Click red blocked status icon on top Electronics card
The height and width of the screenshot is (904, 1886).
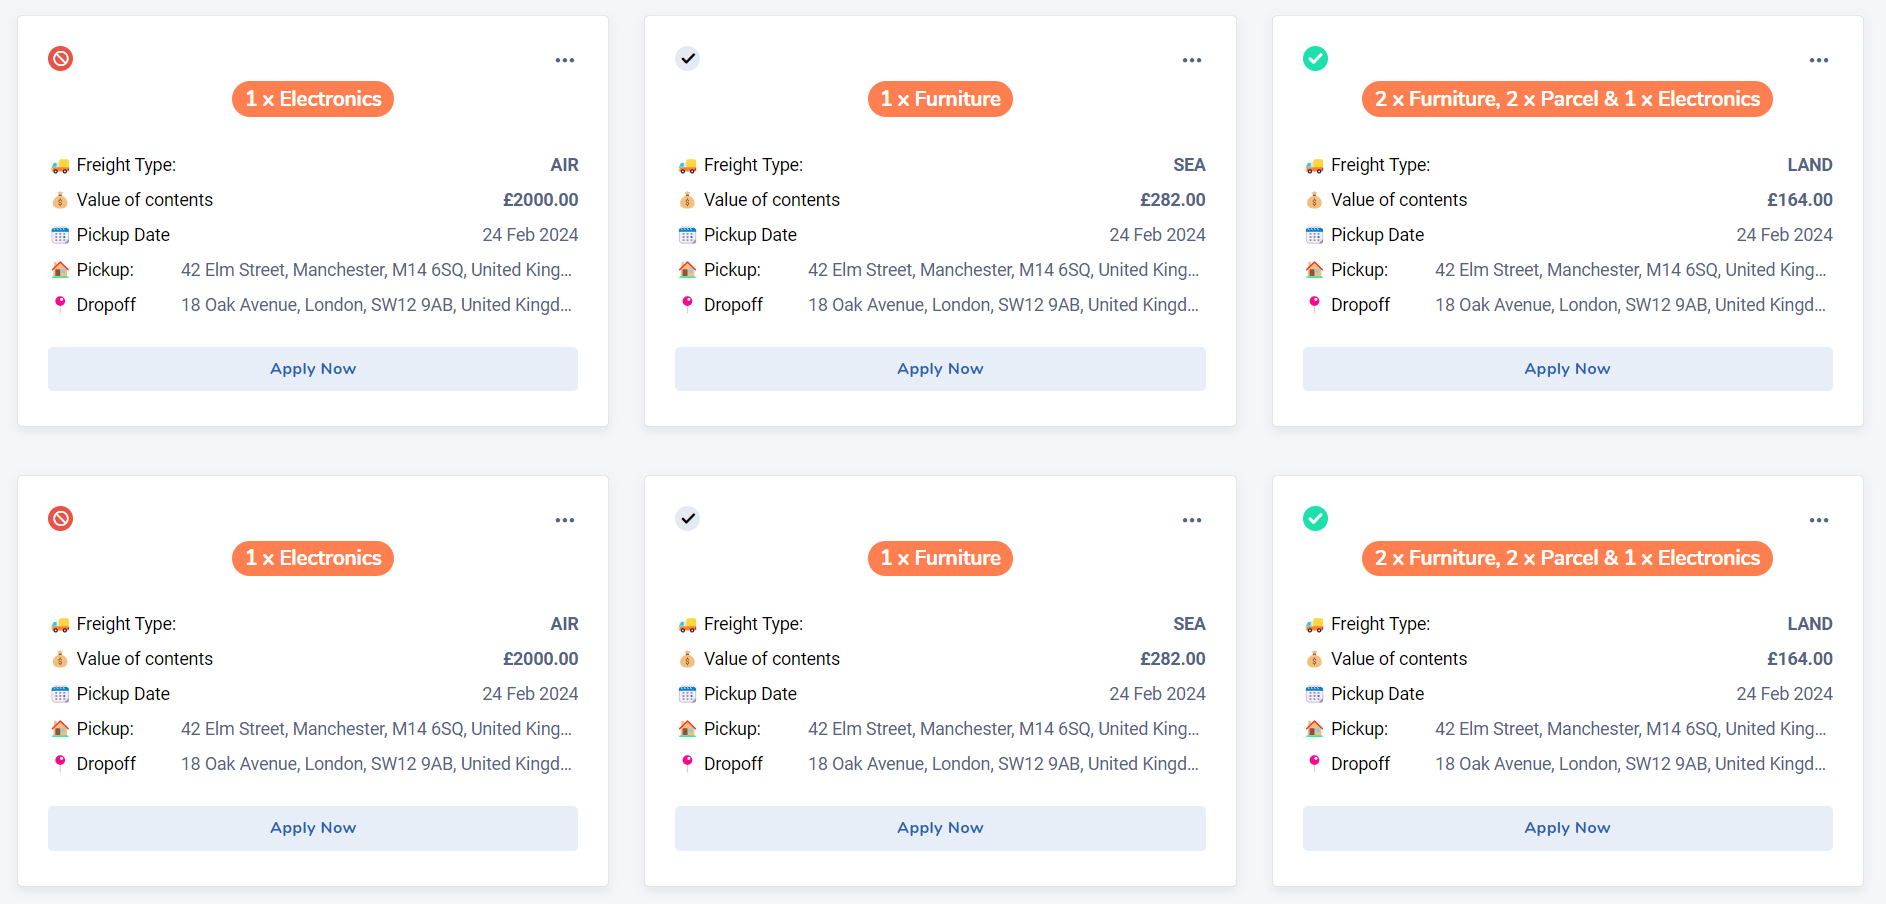tap(61, 59)
